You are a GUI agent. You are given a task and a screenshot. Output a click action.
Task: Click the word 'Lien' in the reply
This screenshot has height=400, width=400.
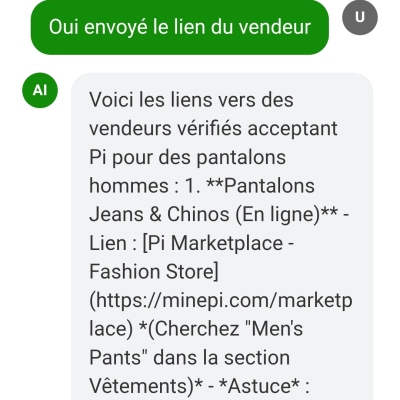pos(108,243)
